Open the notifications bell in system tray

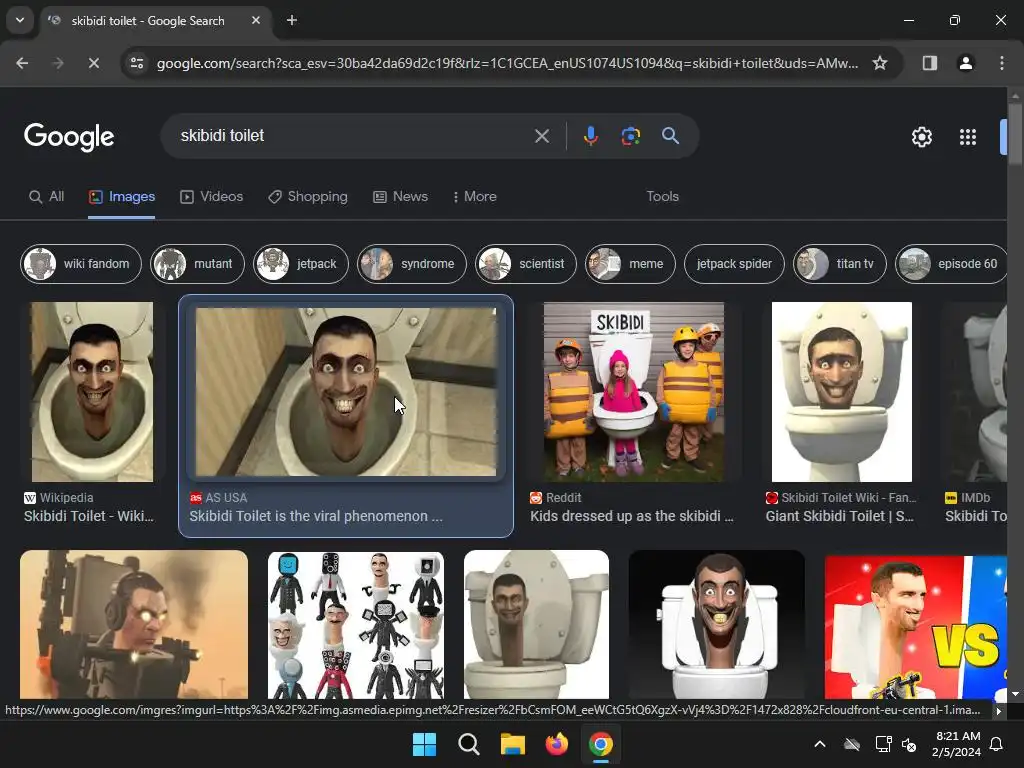[997, 744]
